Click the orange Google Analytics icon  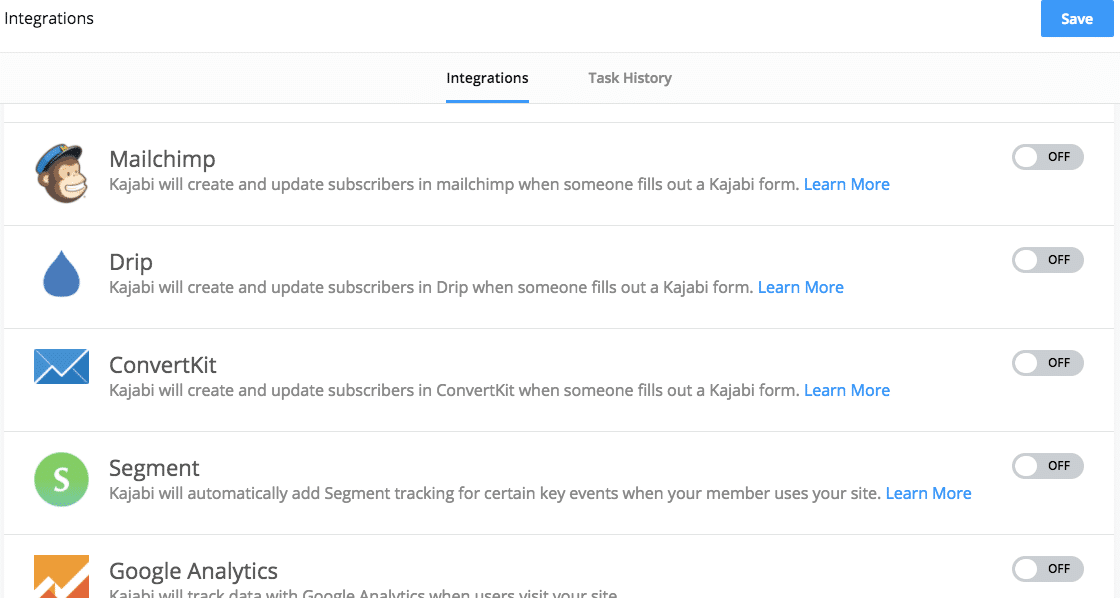coord(61,576)
